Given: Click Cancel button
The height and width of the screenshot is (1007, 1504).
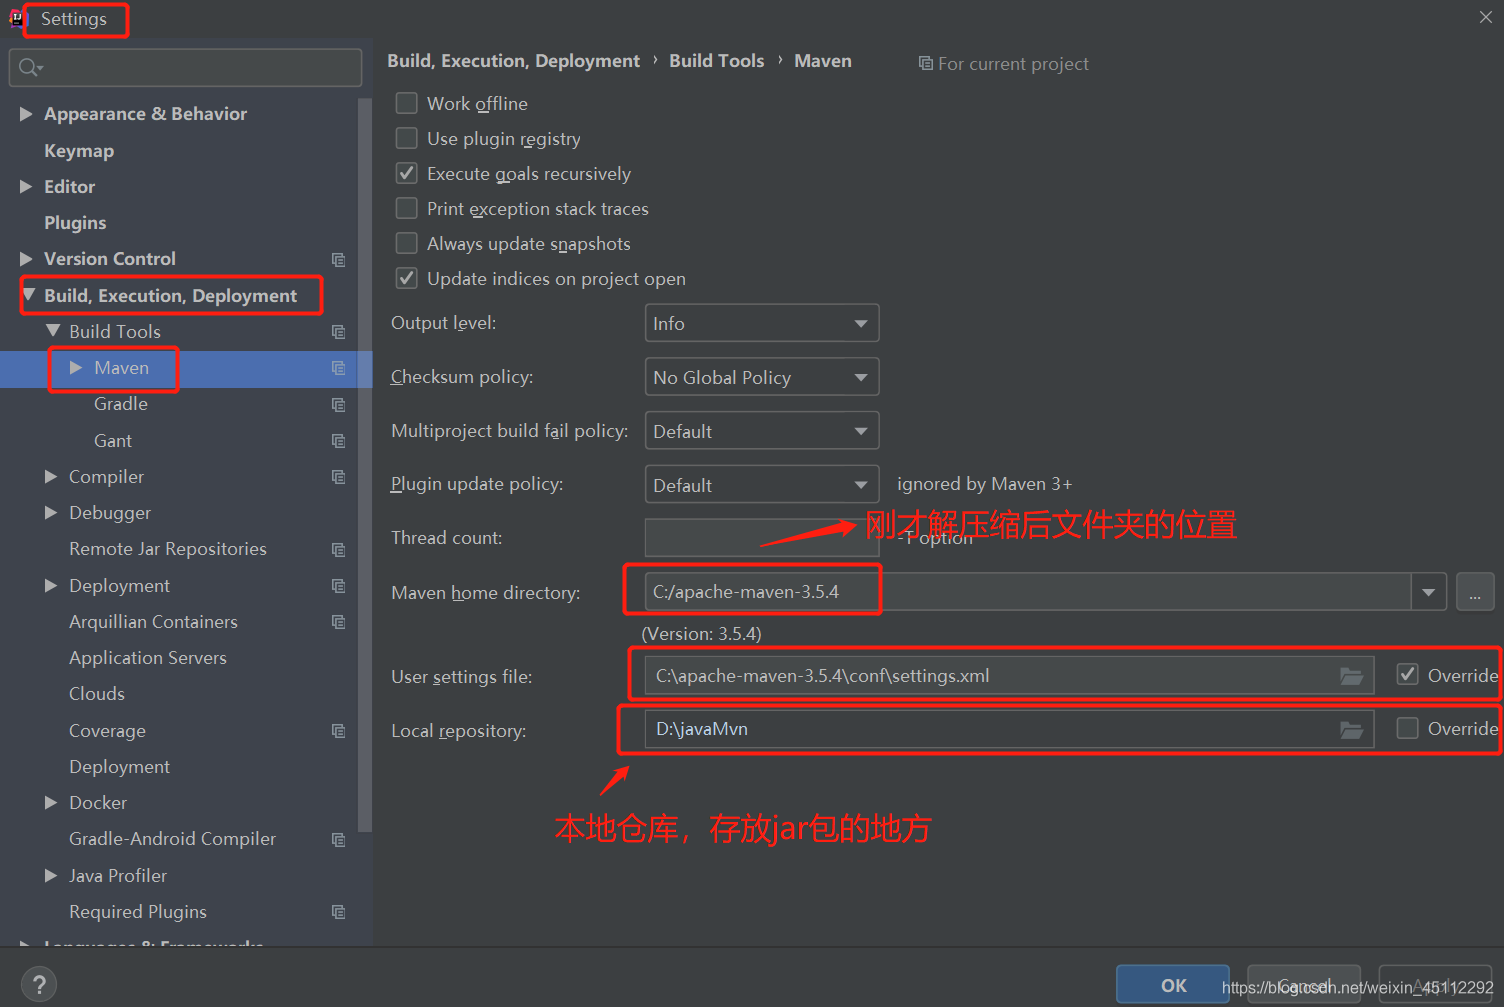Looking at the screenshot, I should click(1304, 985).
